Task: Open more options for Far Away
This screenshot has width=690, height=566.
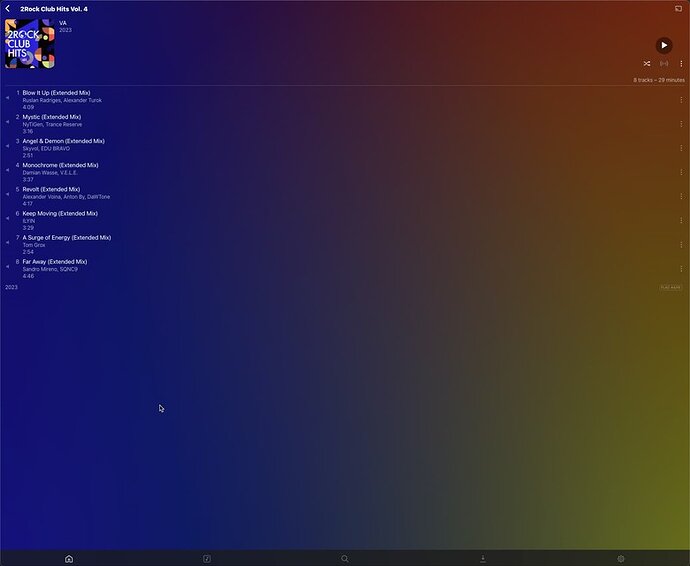Action: click(681, 269)
